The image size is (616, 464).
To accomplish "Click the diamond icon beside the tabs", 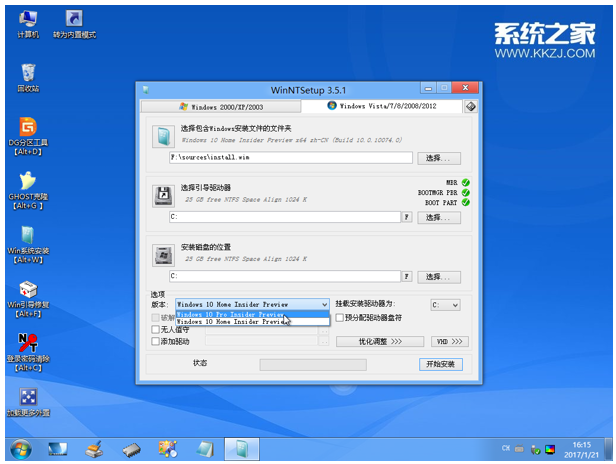I will click(x=471, y=106).
